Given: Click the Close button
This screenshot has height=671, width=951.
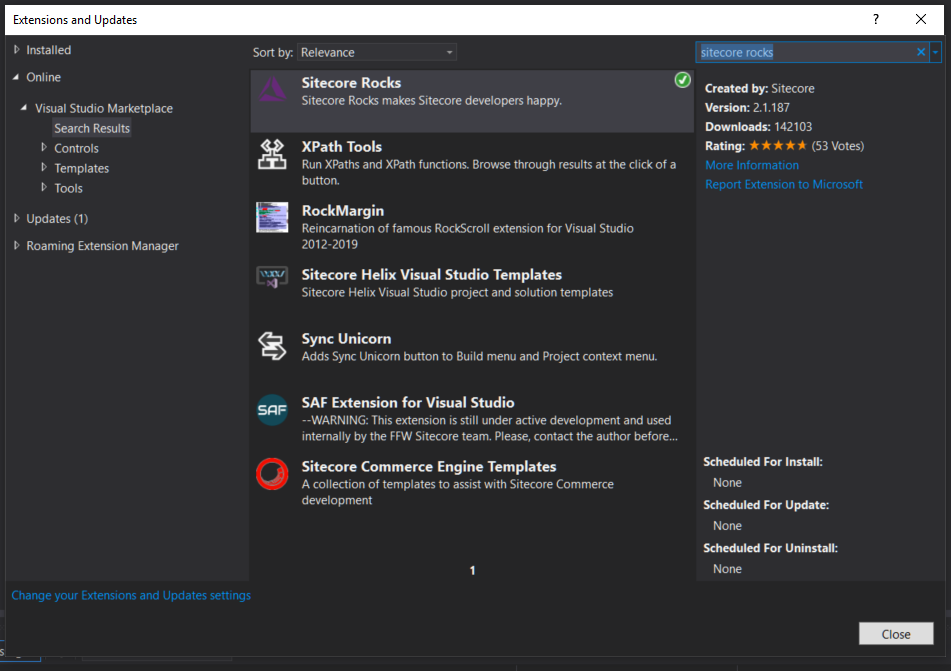Looking at the screenshot, I should [x=896, y=633].
